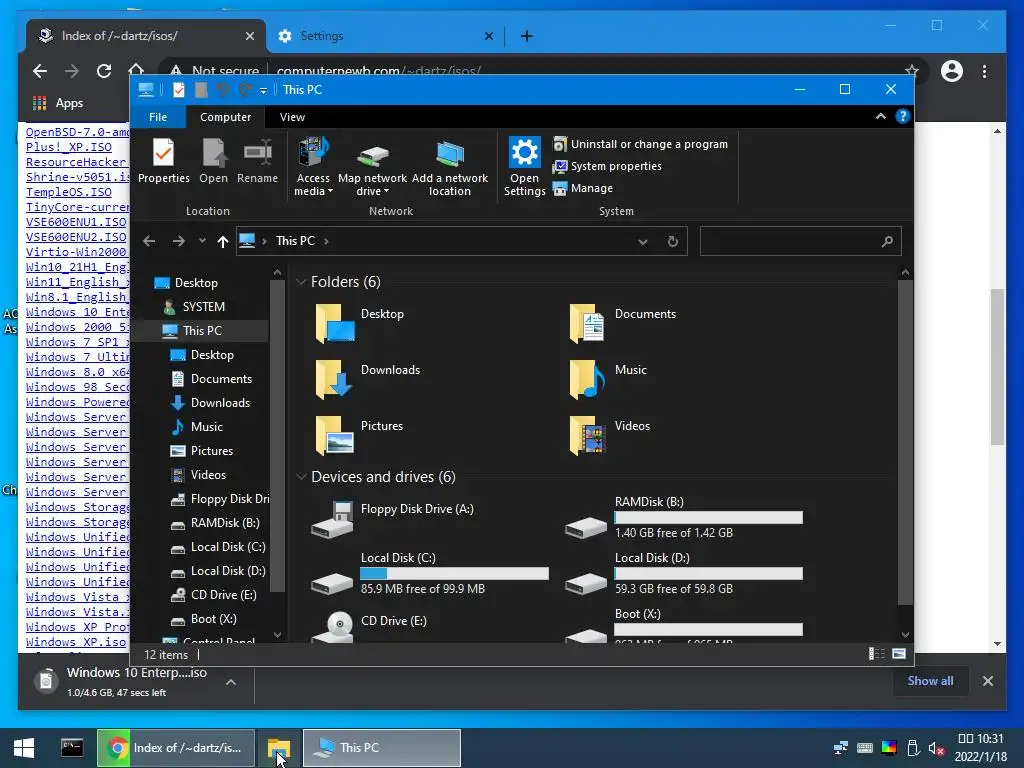Click This PC in address breadcrumb

(295, 241)
